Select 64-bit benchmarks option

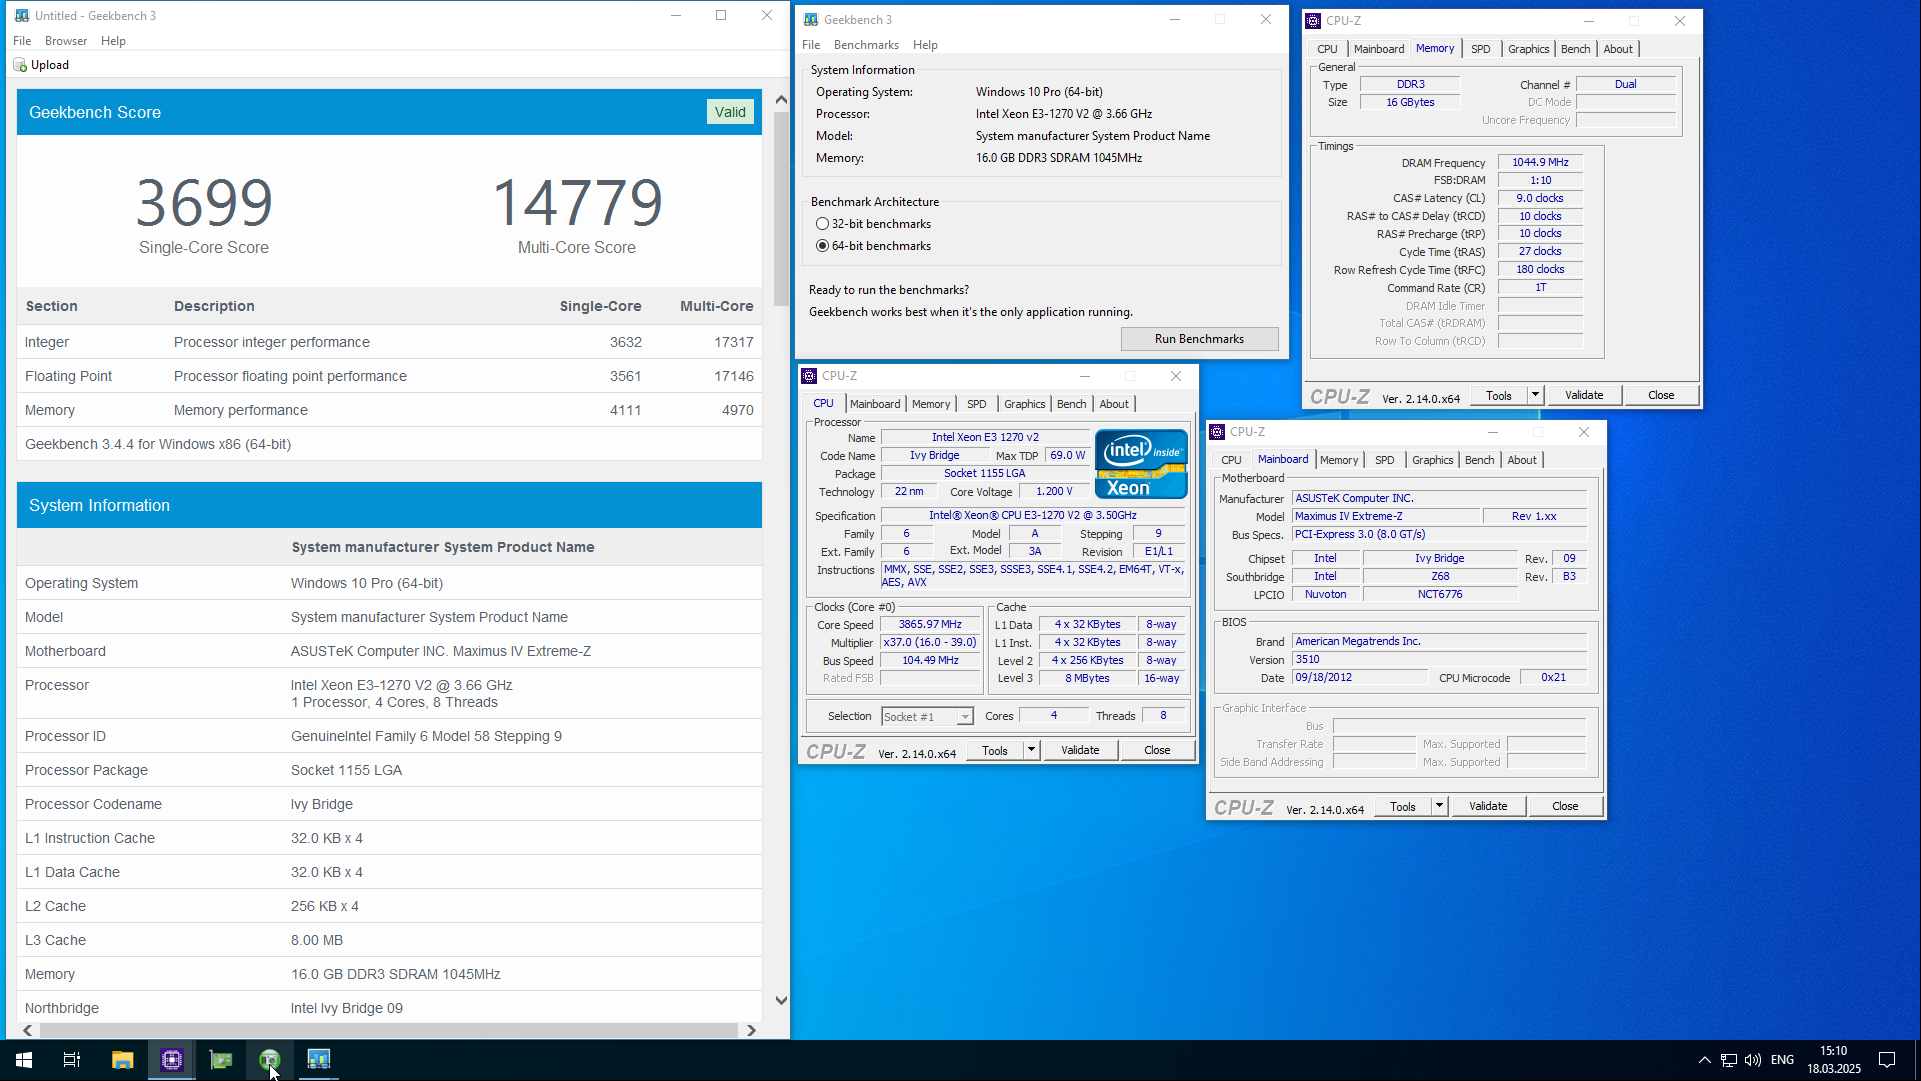pyautogui.click(x=874, y=246)
